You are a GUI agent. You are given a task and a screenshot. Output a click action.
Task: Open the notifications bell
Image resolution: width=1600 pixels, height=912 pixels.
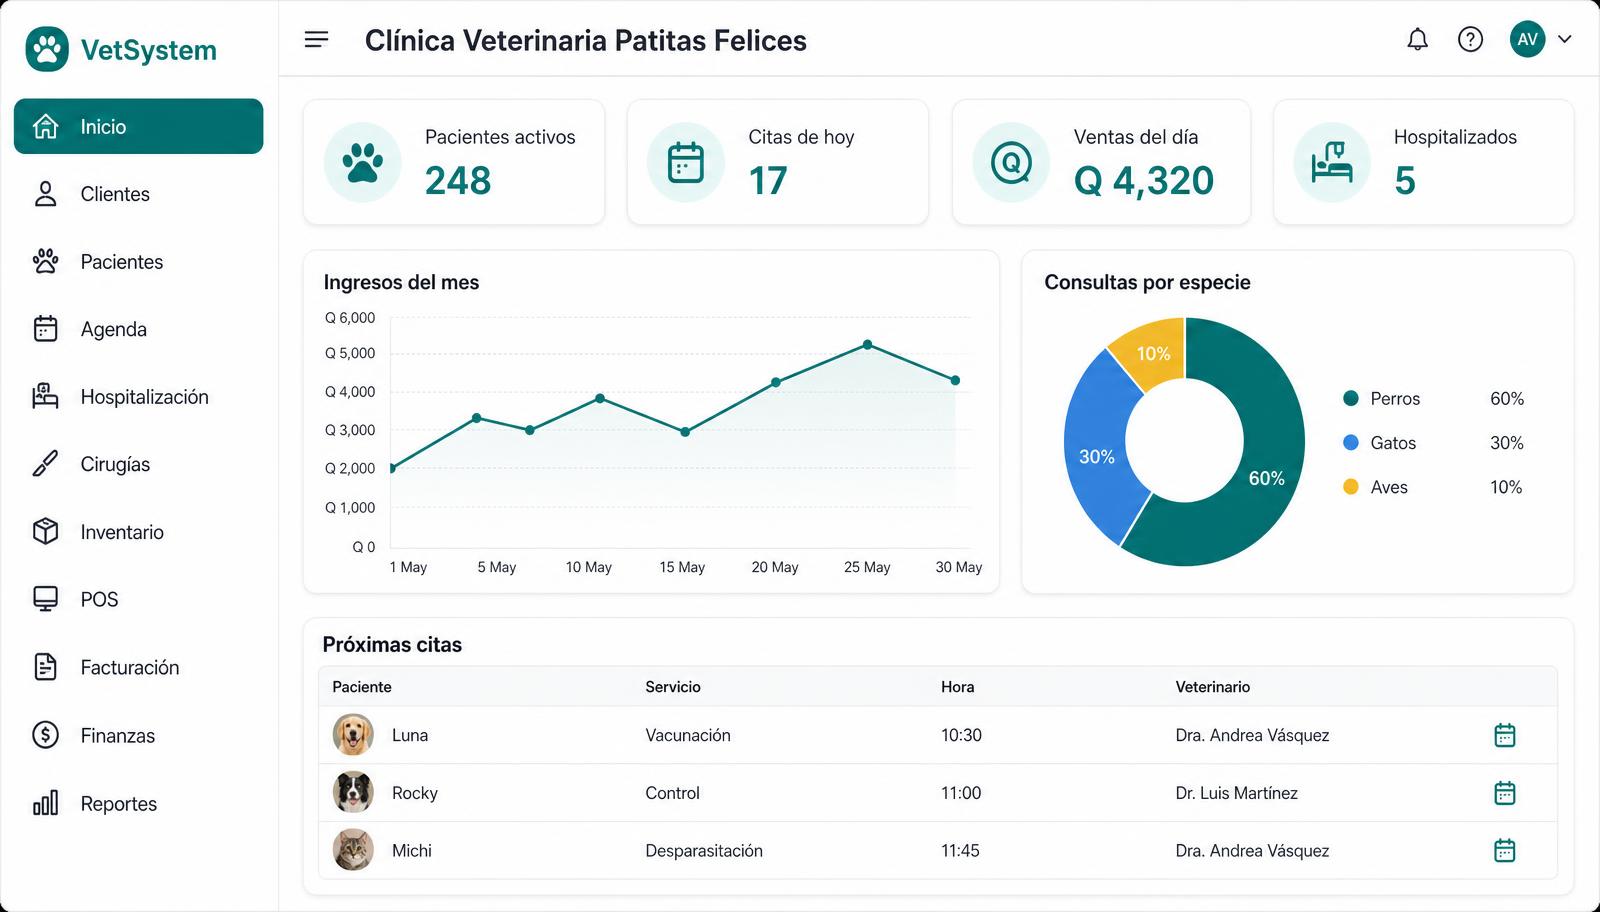pos(1417,40)
